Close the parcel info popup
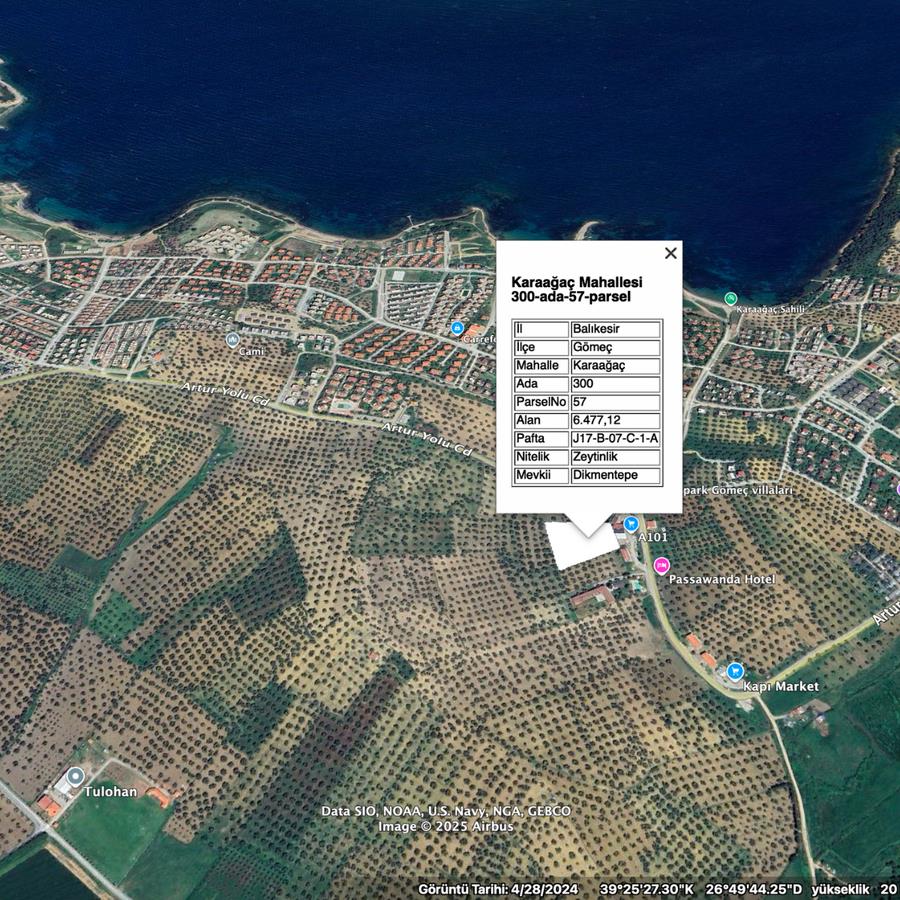 click(671, 253)
